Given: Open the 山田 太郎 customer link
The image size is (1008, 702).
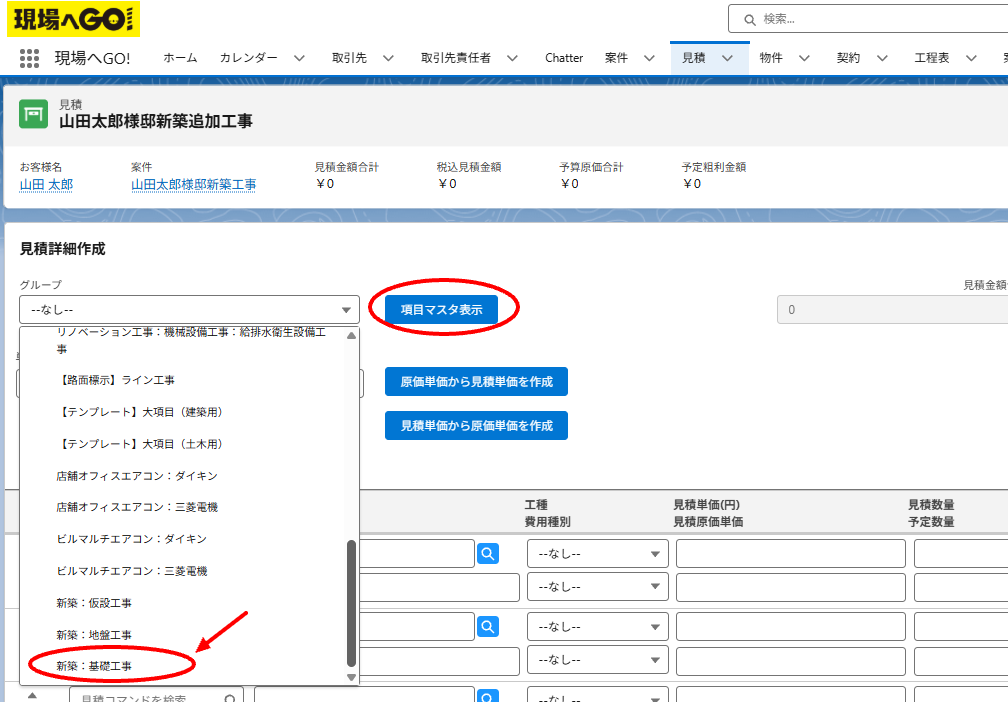Looking at the screenshot, I should (46, 184).
